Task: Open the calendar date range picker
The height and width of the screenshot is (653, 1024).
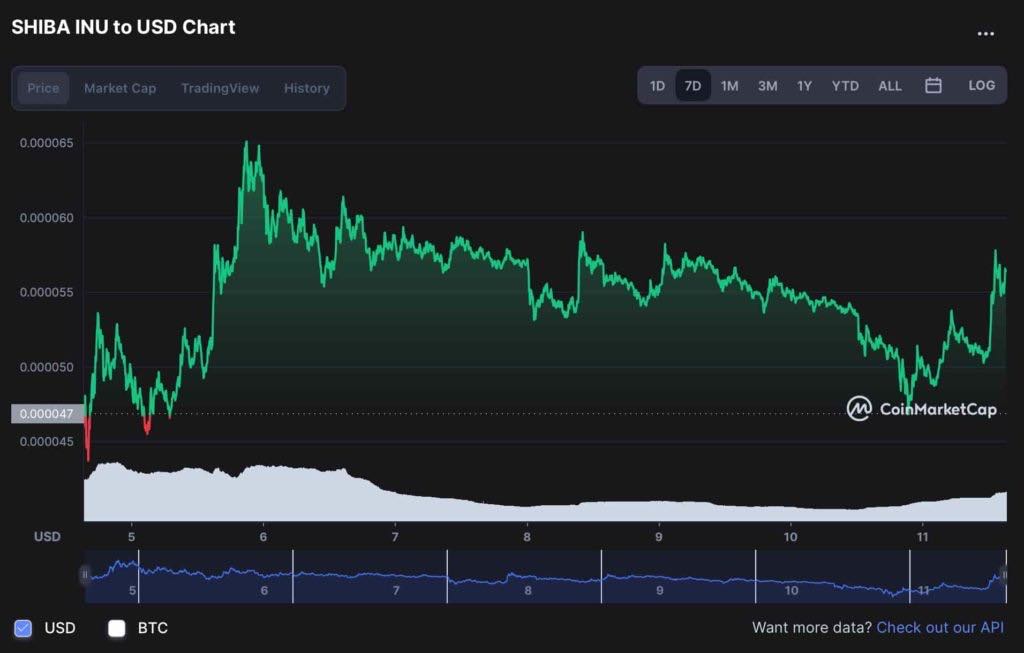Action: [x=933, y=86]
